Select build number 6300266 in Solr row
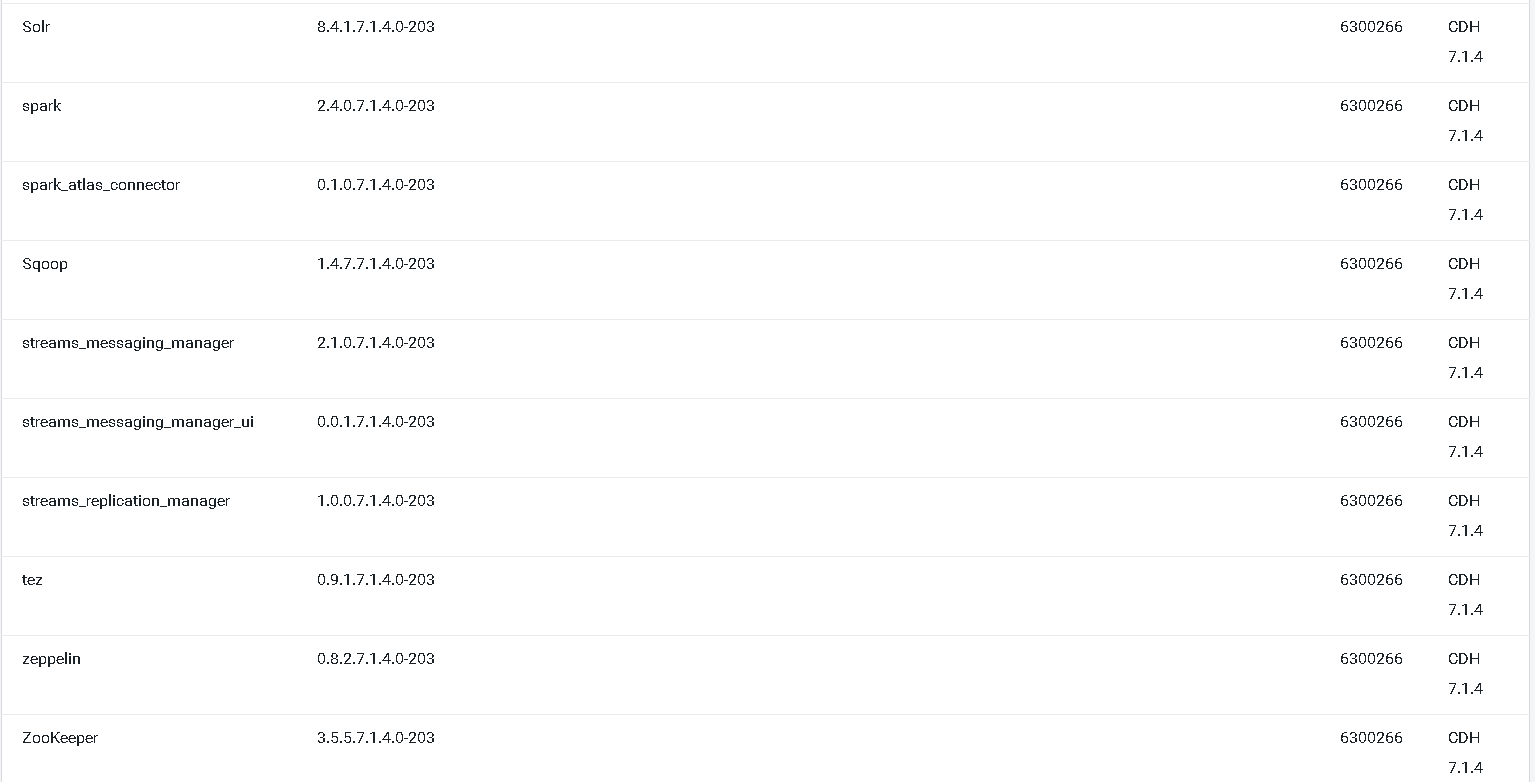Image resolution: width=1535 pixels, height=782 pixels. (1371, 27)
